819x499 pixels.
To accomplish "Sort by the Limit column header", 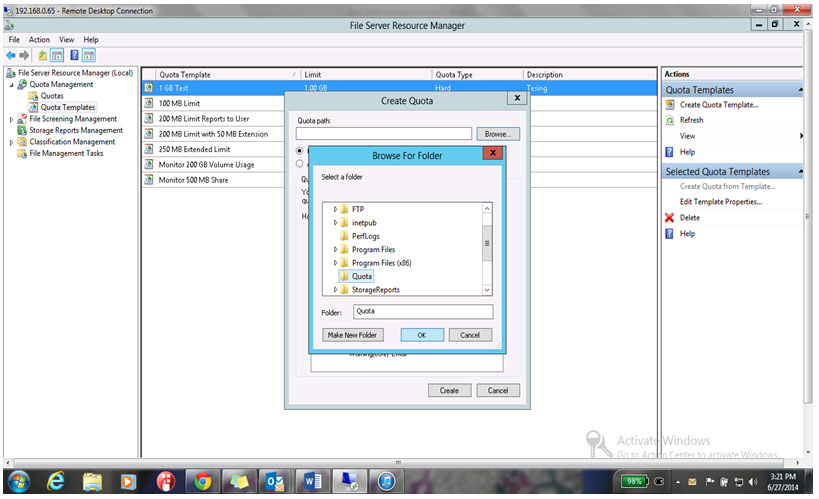I will (x=367, y=75).
